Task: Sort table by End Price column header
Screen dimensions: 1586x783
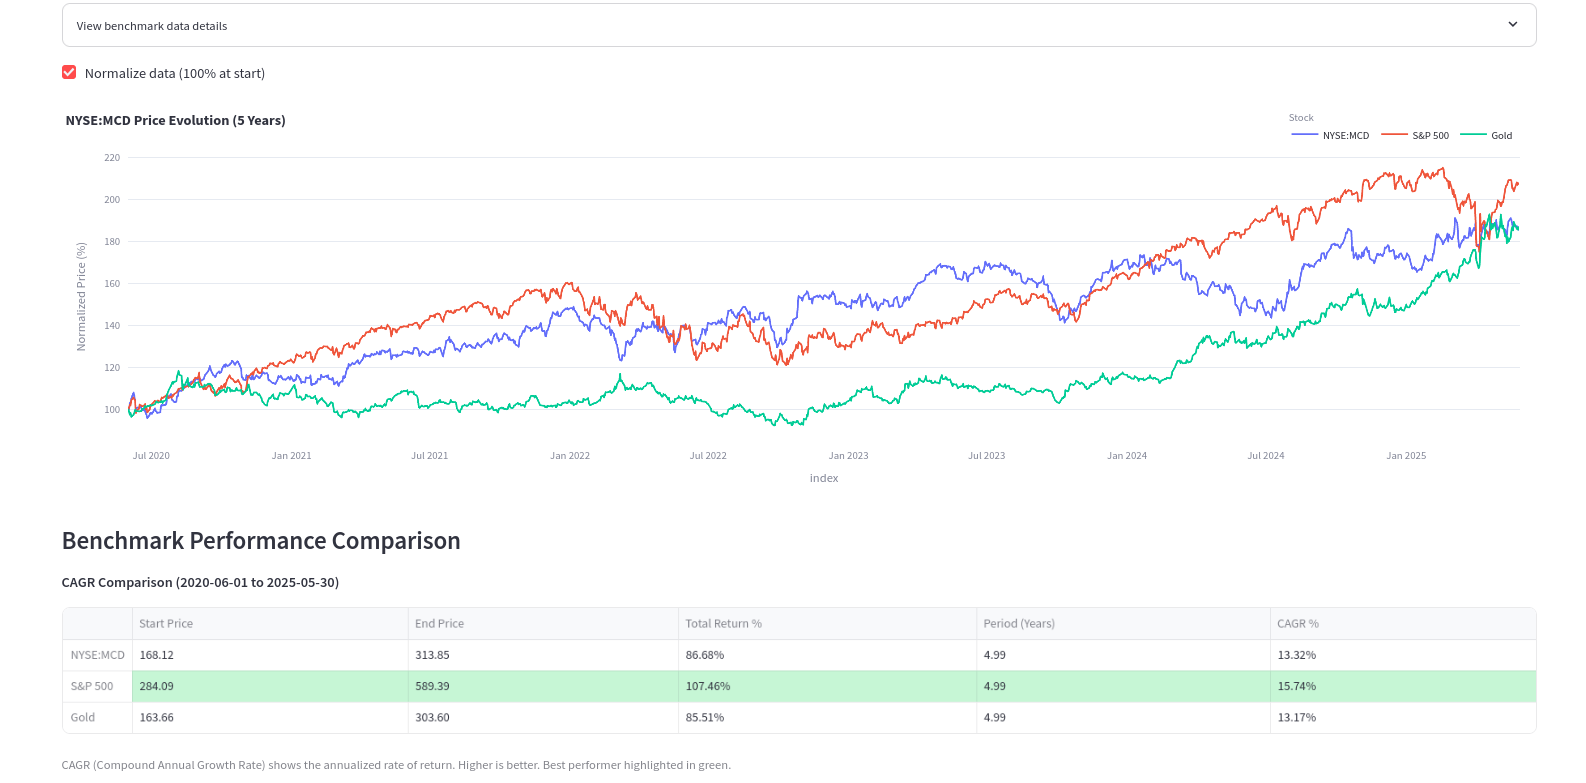Action: (543, 624)
